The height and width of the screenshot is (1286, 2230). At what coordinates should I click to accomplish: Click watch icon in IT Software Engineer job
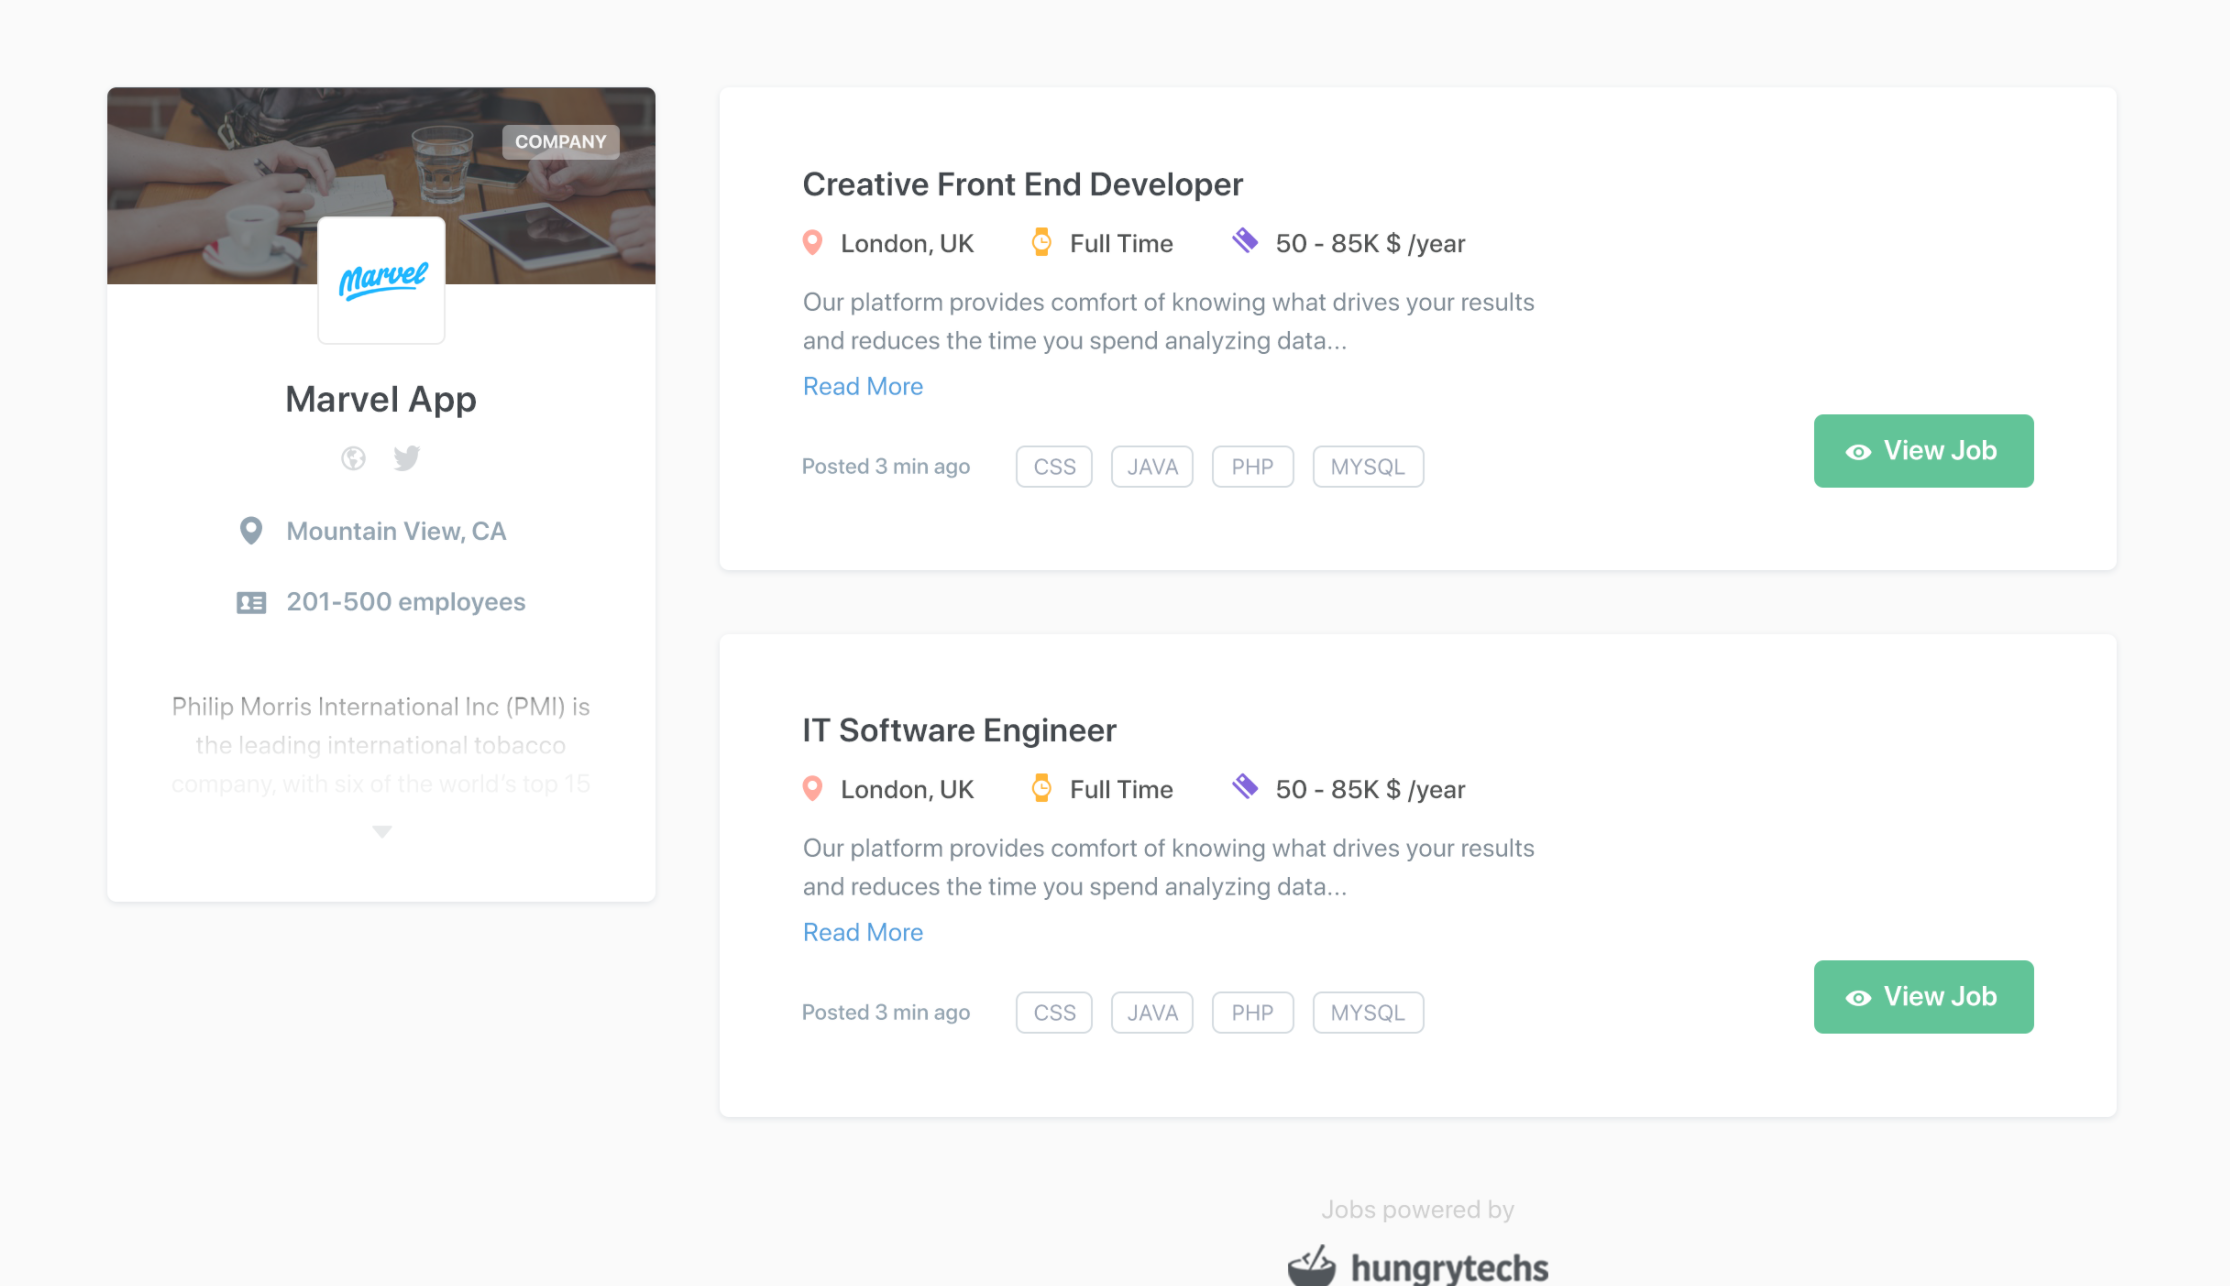point(1041,789)
